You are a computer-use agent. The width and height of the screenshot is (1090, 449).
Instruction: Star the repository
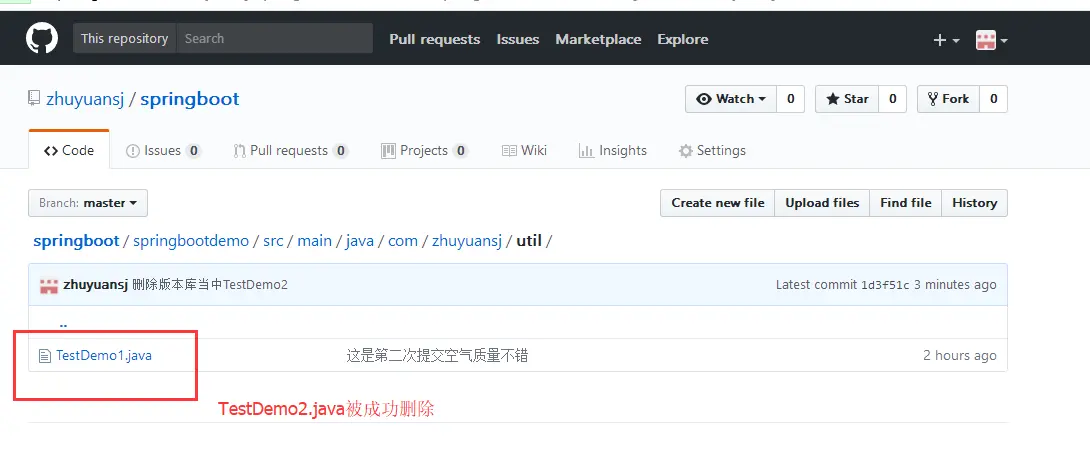[x=847, y=99]
